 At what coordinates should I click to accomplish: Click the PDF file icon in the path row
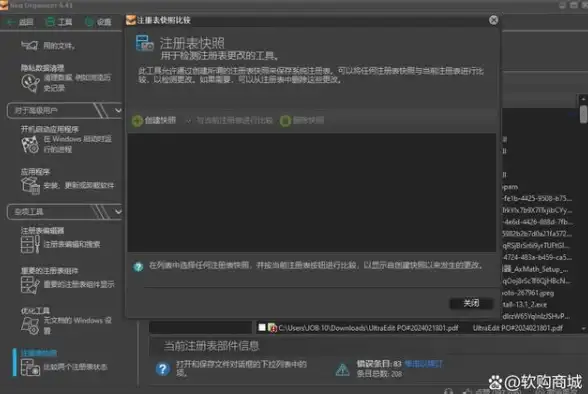point(273,328)
